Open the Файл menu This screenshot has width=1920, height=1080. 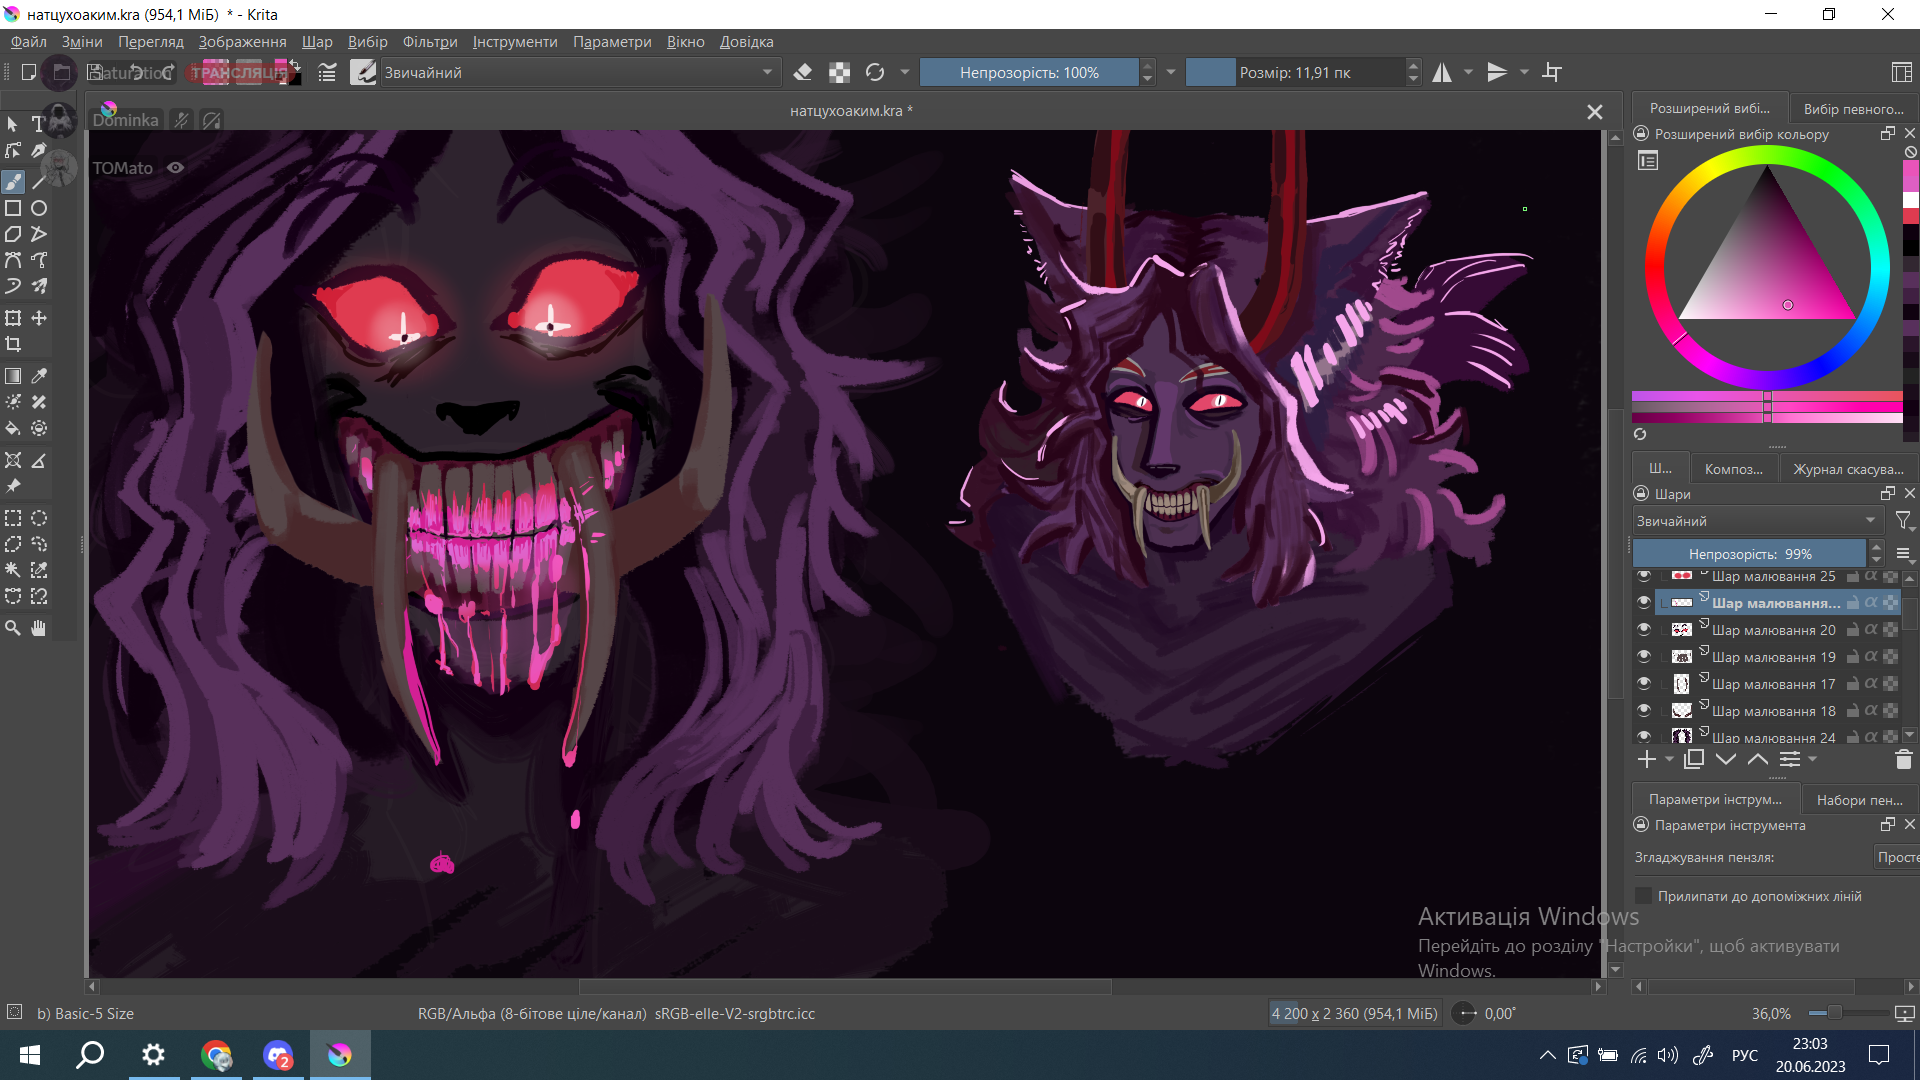pyautogui.click(x=29, y=42)
